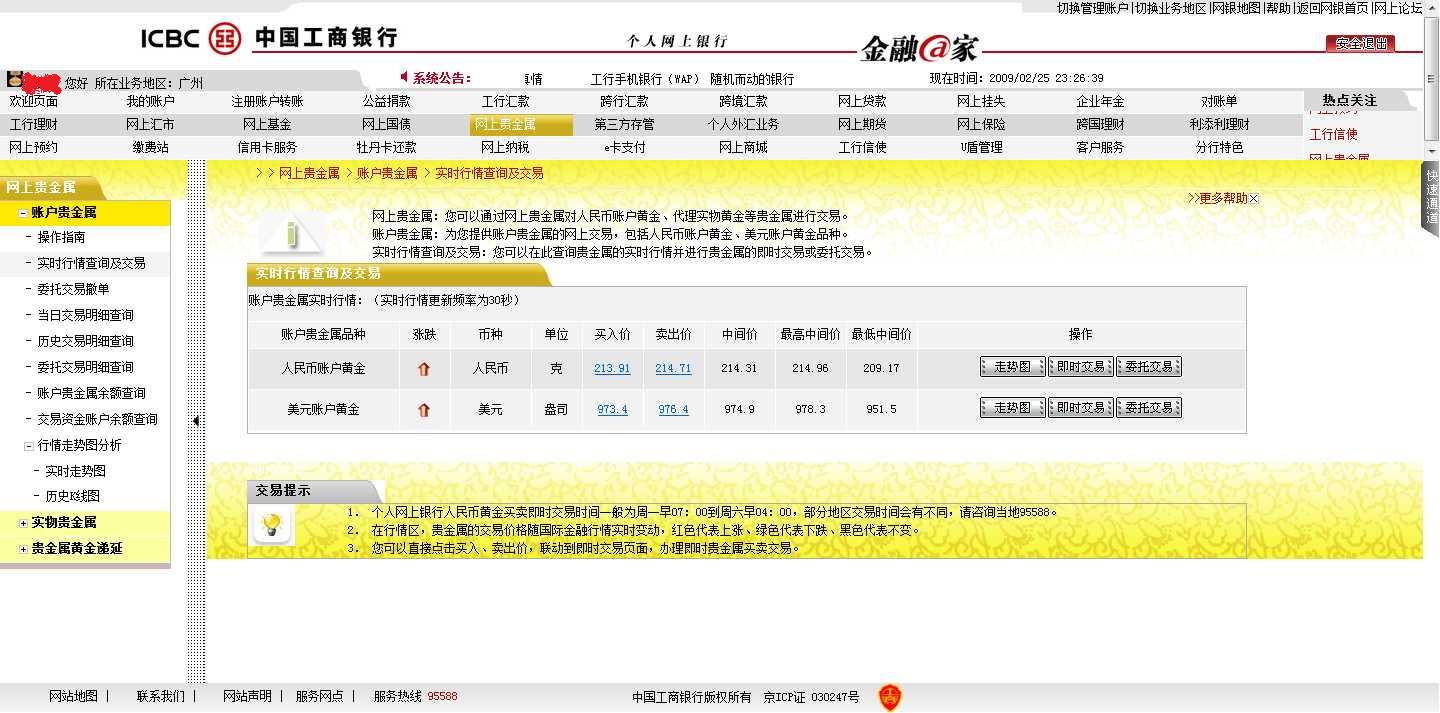Click the buy price 973.4 link
This screenshot has width=1440, height=713.
pyautogui.click(x=612, y=410)
